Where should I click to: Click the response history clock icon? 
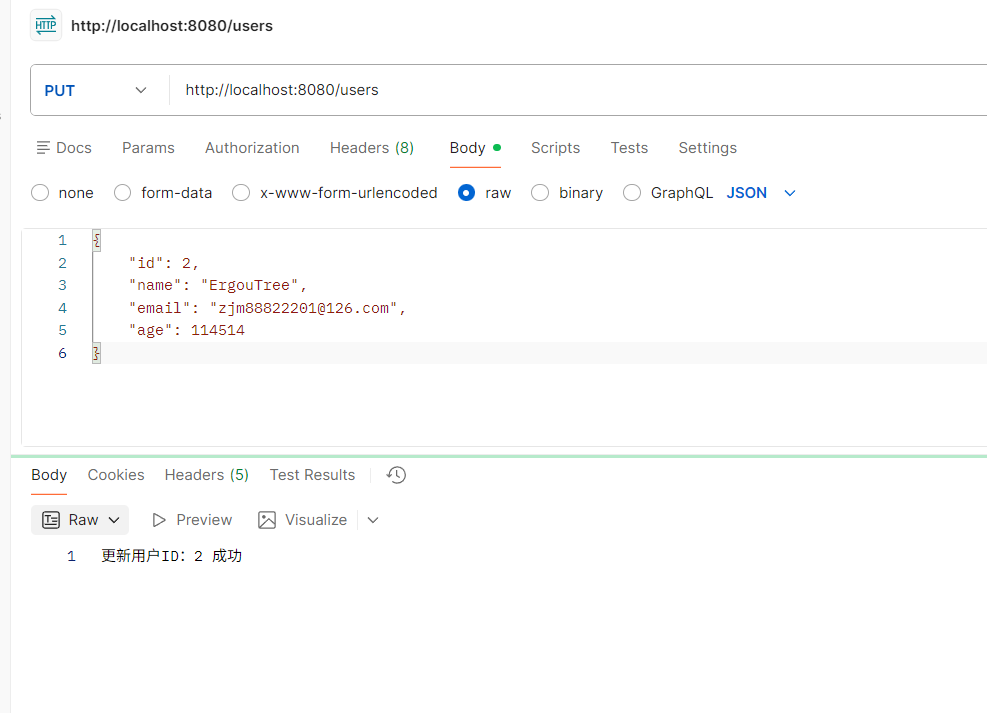tap(396, 475)
